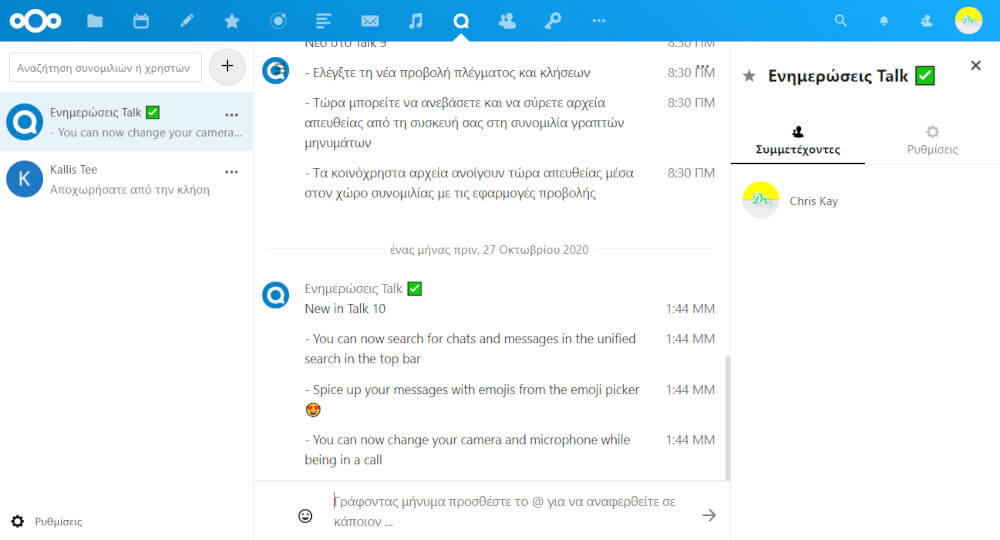Screen dimensions: 1000x540
Task: Expand the more apps ellipsis menu
Action: [598, 21]
